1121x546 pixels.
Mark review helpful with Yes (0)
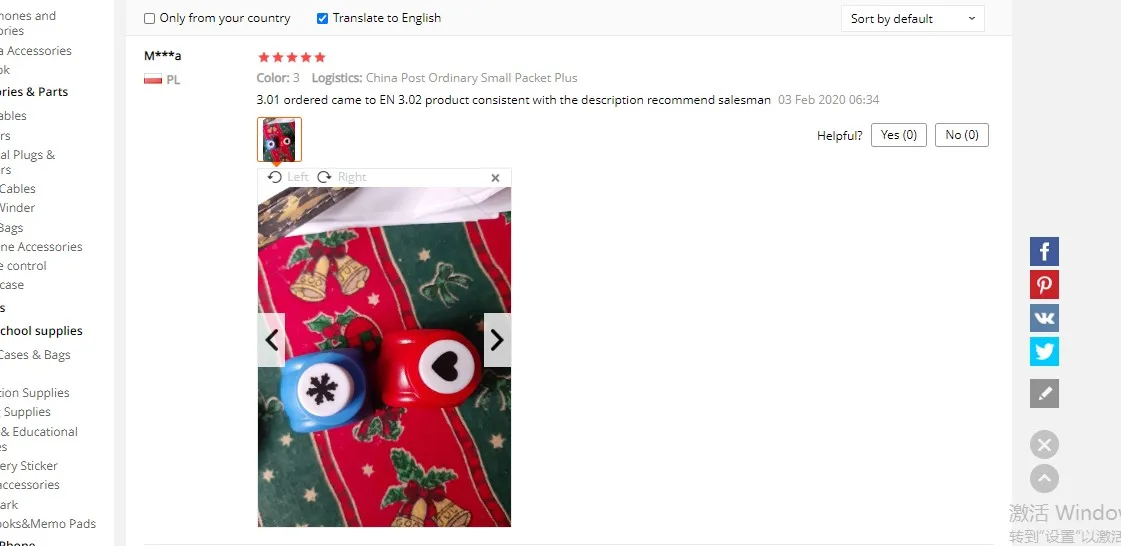pyautogui.click(x=899, y=135)
